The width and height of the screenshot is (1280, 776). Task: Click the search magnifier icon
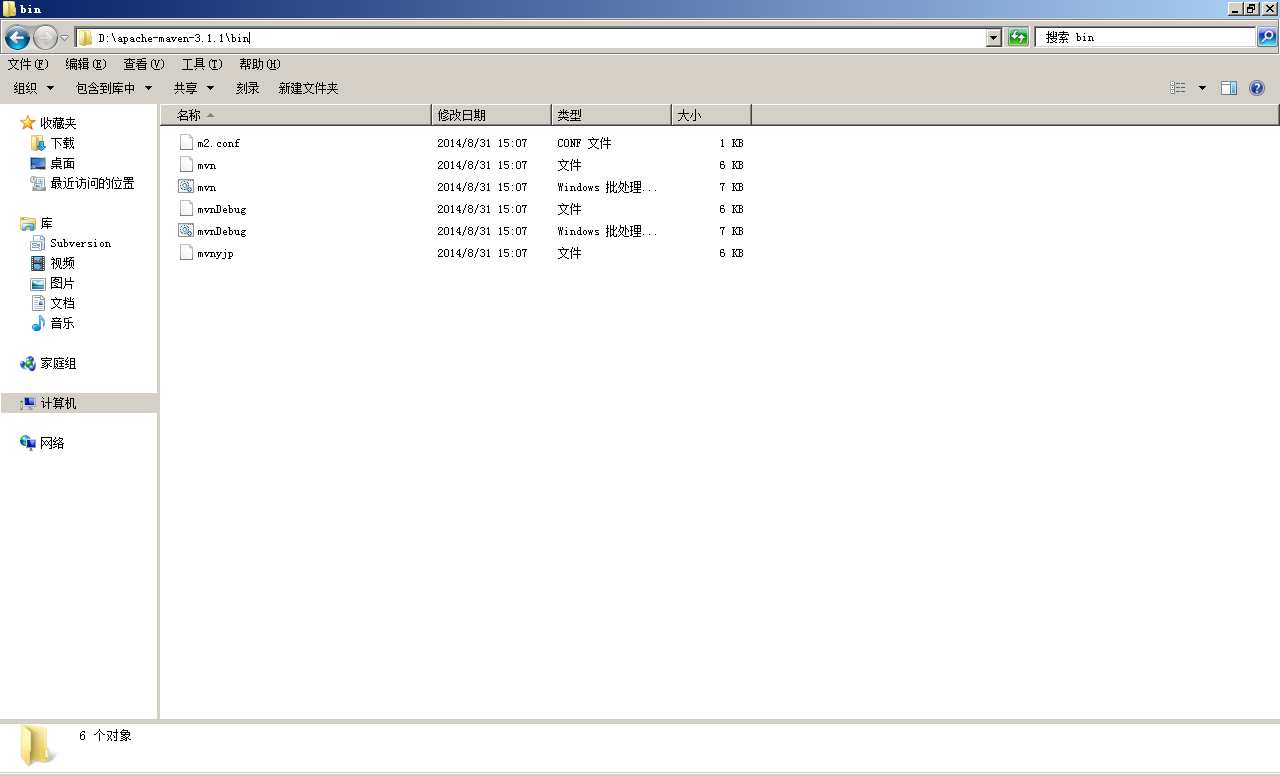tap(1267, 38)
